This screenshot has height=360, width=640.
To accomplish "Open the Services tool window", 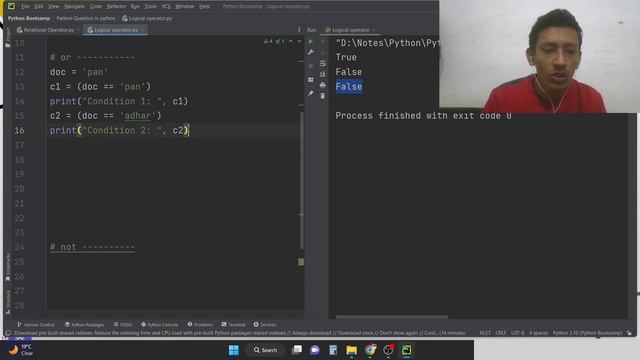I will pos(265,324).
